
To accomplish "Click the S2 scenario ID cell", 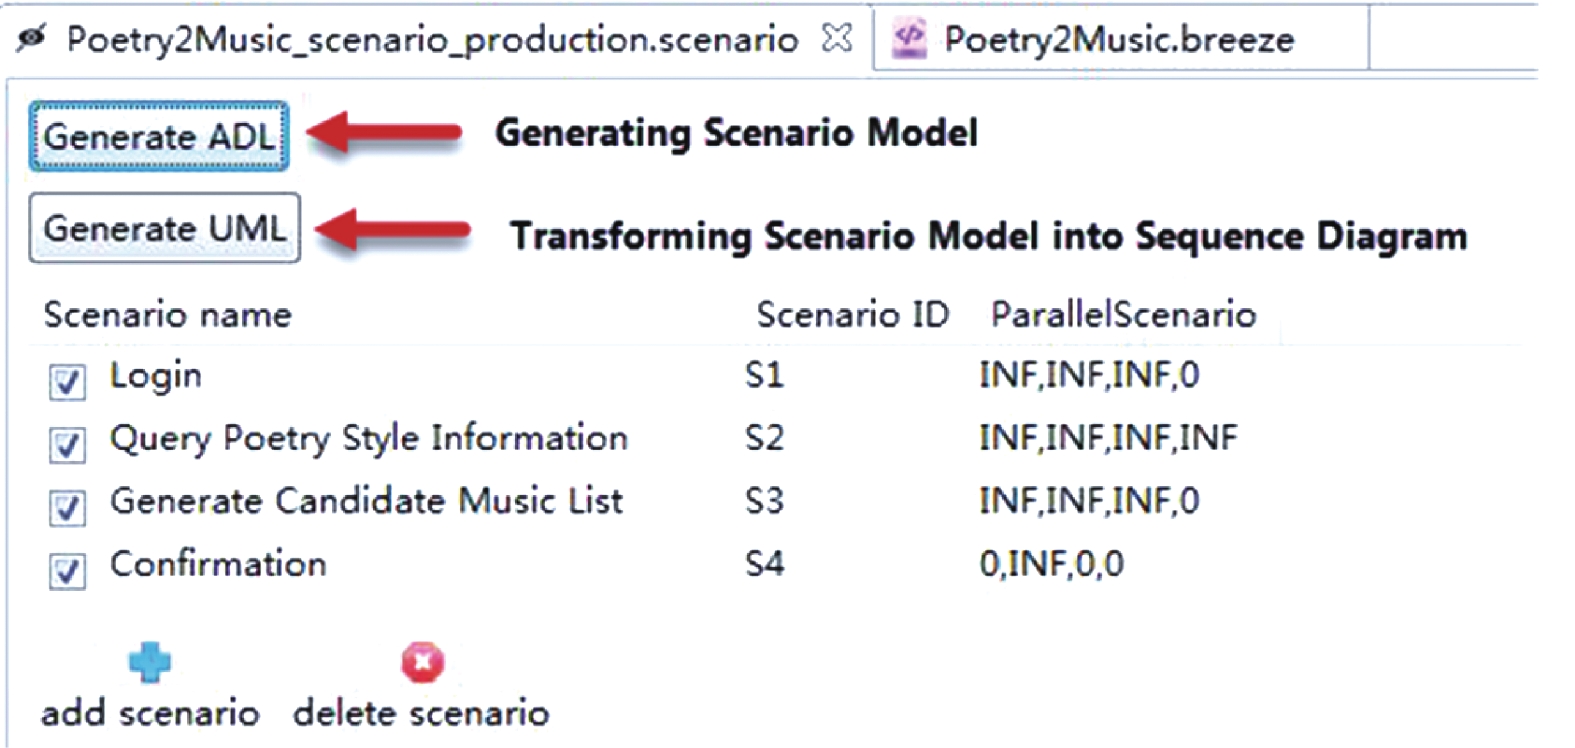I will pos(764,438).
